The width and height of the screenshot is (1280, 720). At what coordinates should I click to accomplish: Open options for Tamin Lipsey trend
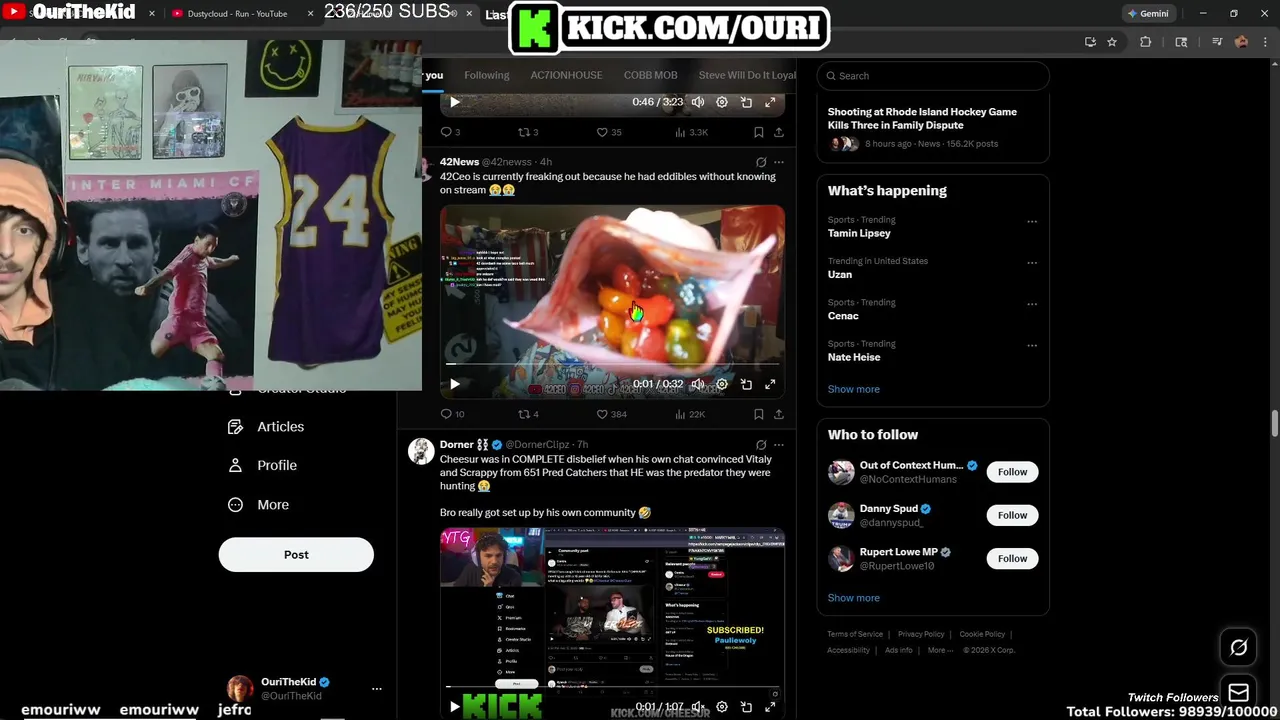tap(1032, 222)
